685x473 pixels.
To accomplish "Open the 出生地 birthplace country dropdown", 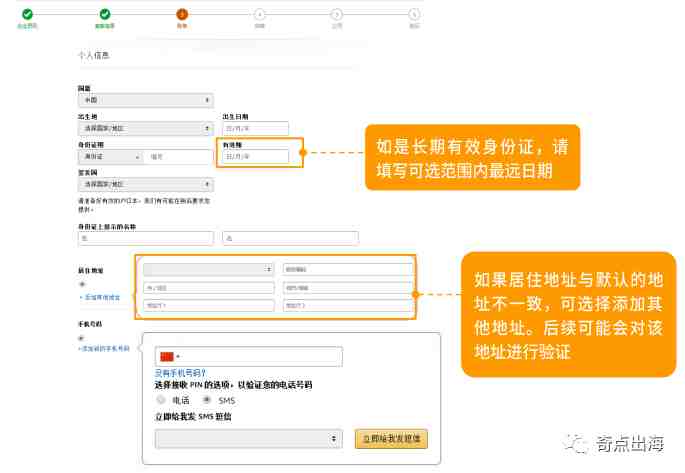I will [x=145, y=128].
